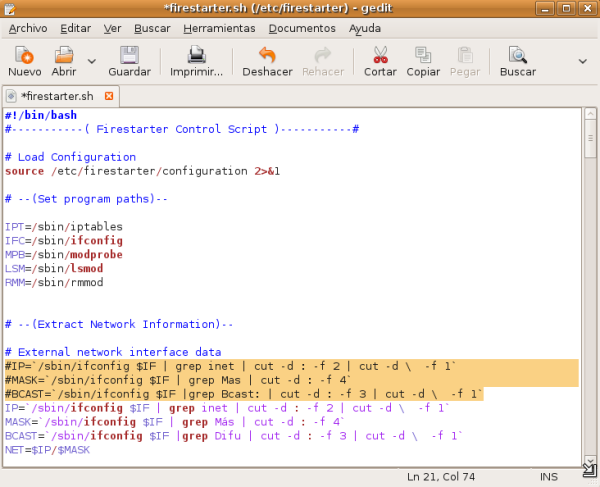This screenshot has width=600, height=487.
Task: Copy selection with Copiar icon
Action: (x=423, y=57)
